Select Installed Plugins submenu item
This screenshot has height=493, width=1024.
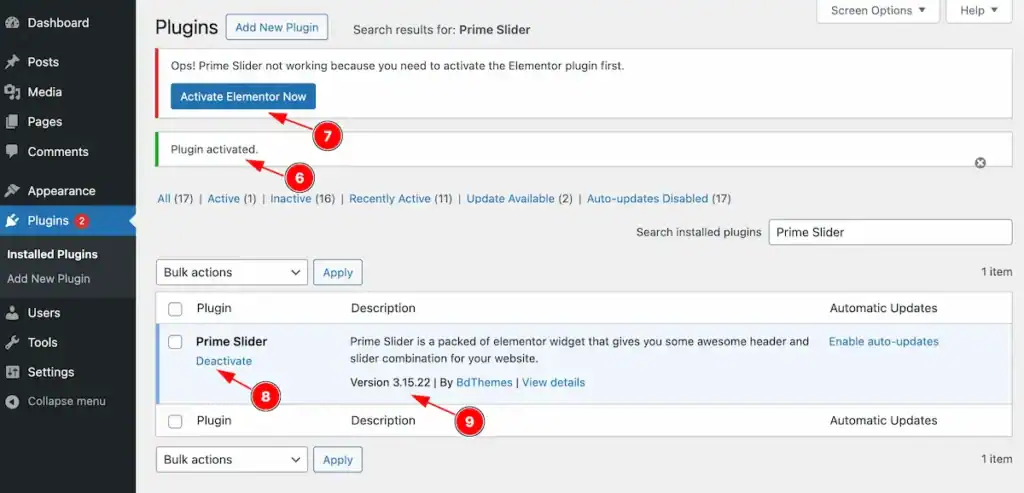click(x=52, y=255)
